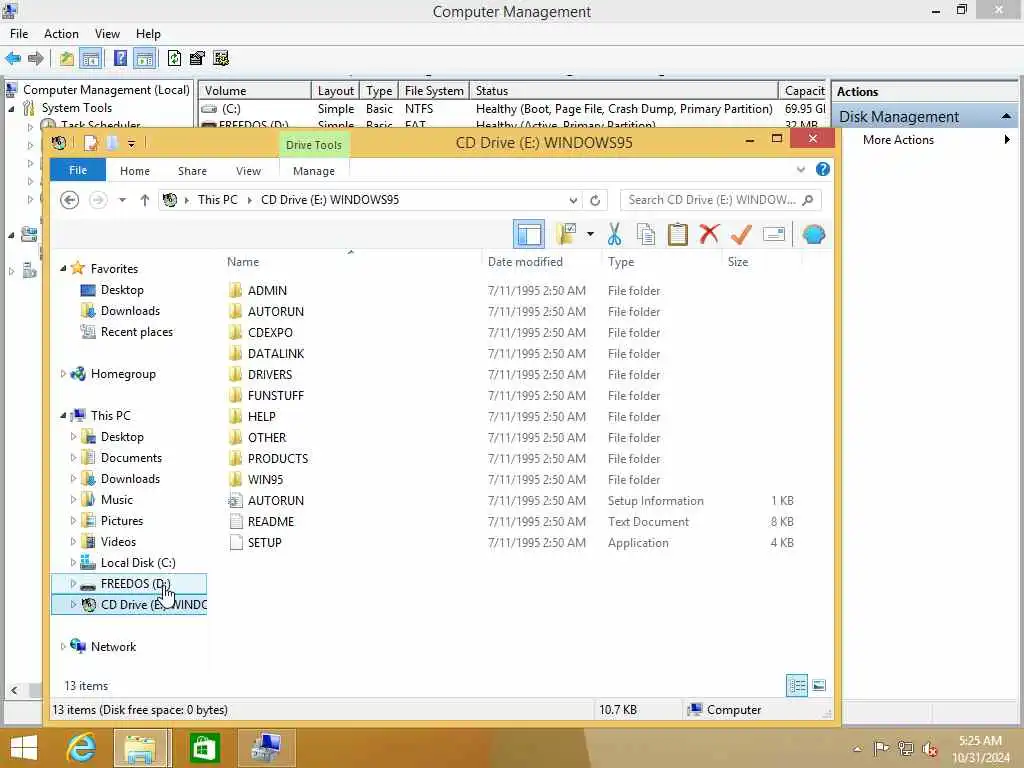Image resolution: width=1024 pixels, height=768 pixels.
Task: Sort by Name column header
Action: coord(243,262)
